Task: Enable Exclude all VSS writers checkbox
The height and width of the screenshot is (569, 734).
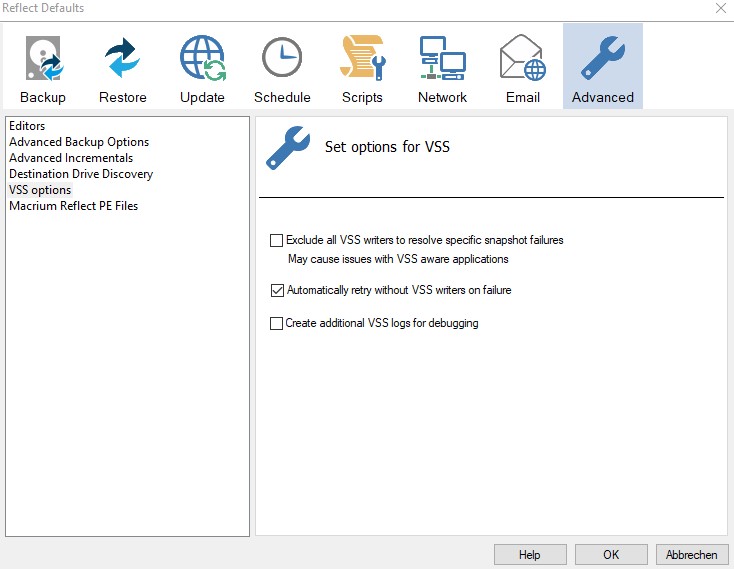Action: 276,241
